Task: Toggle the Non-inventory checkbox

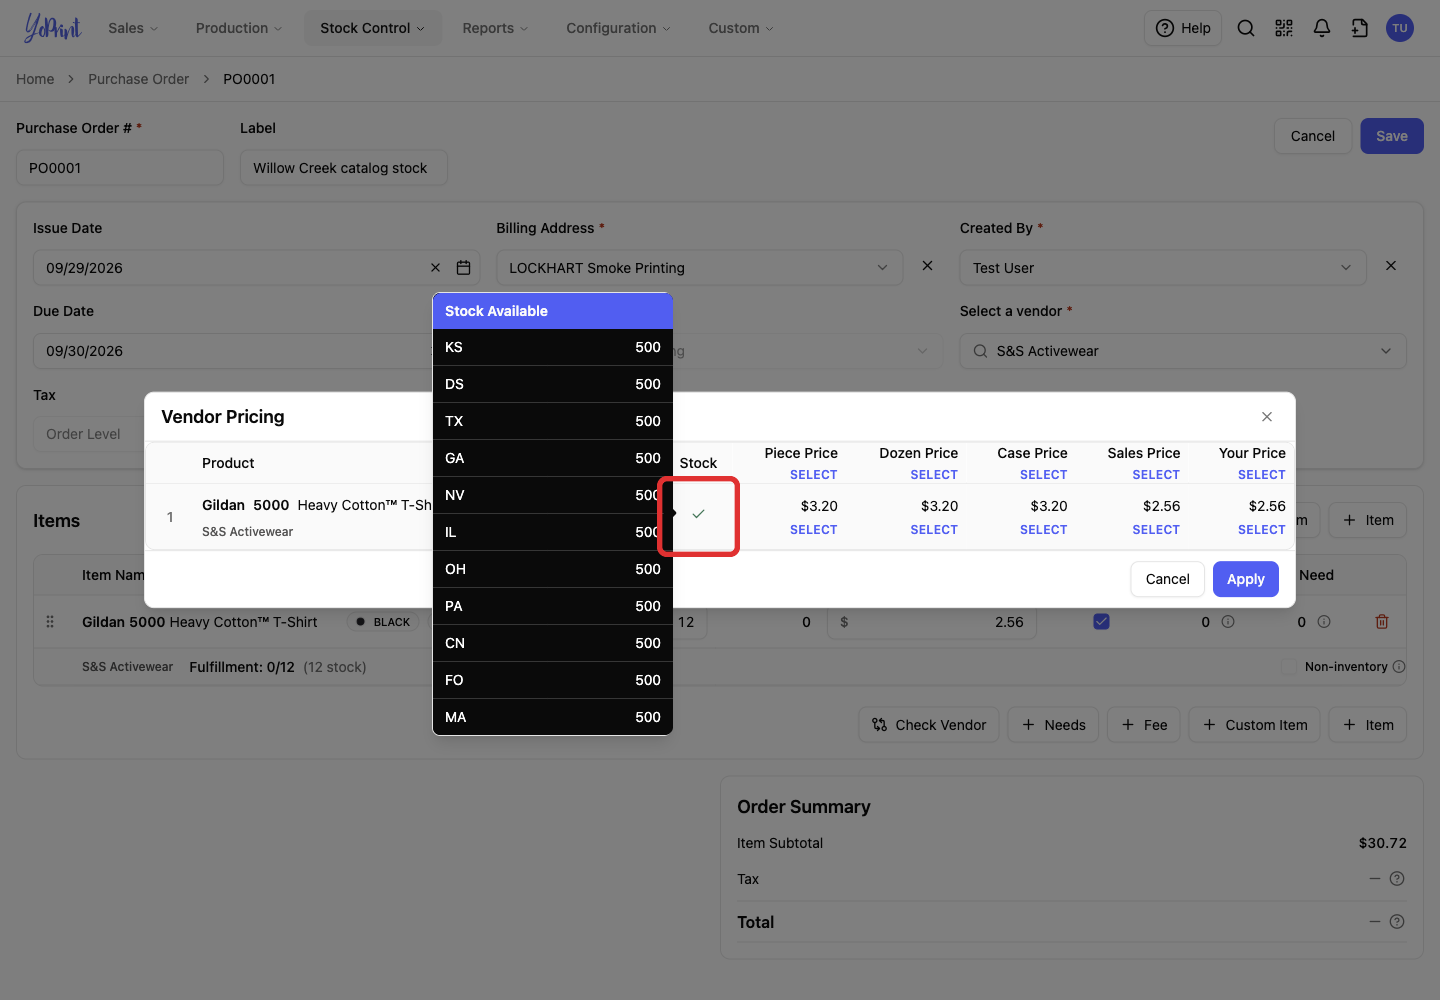Action: tap(1289, 667)
